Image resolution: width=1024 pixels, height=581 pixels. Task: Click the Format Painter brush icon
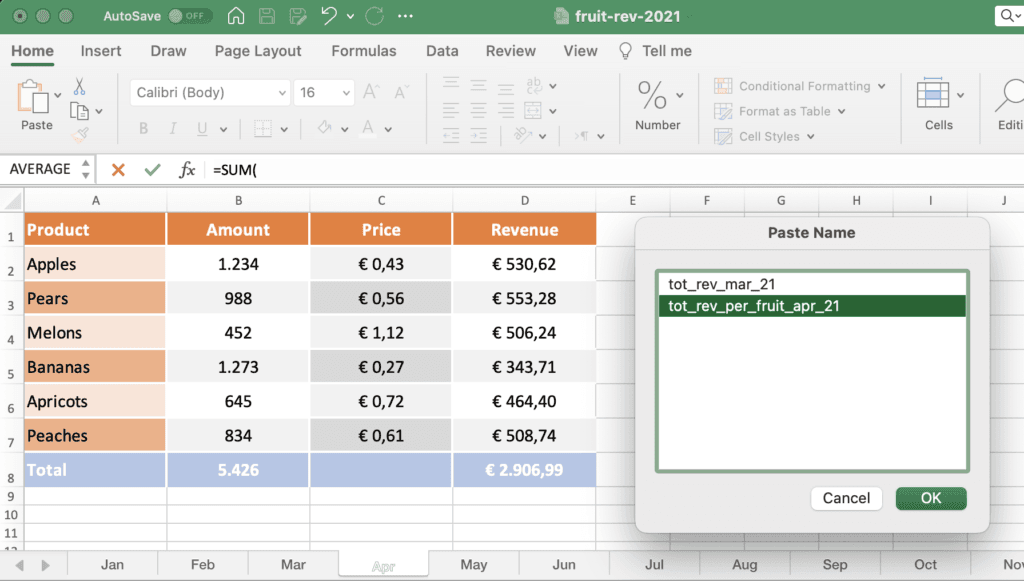[80, 134]
